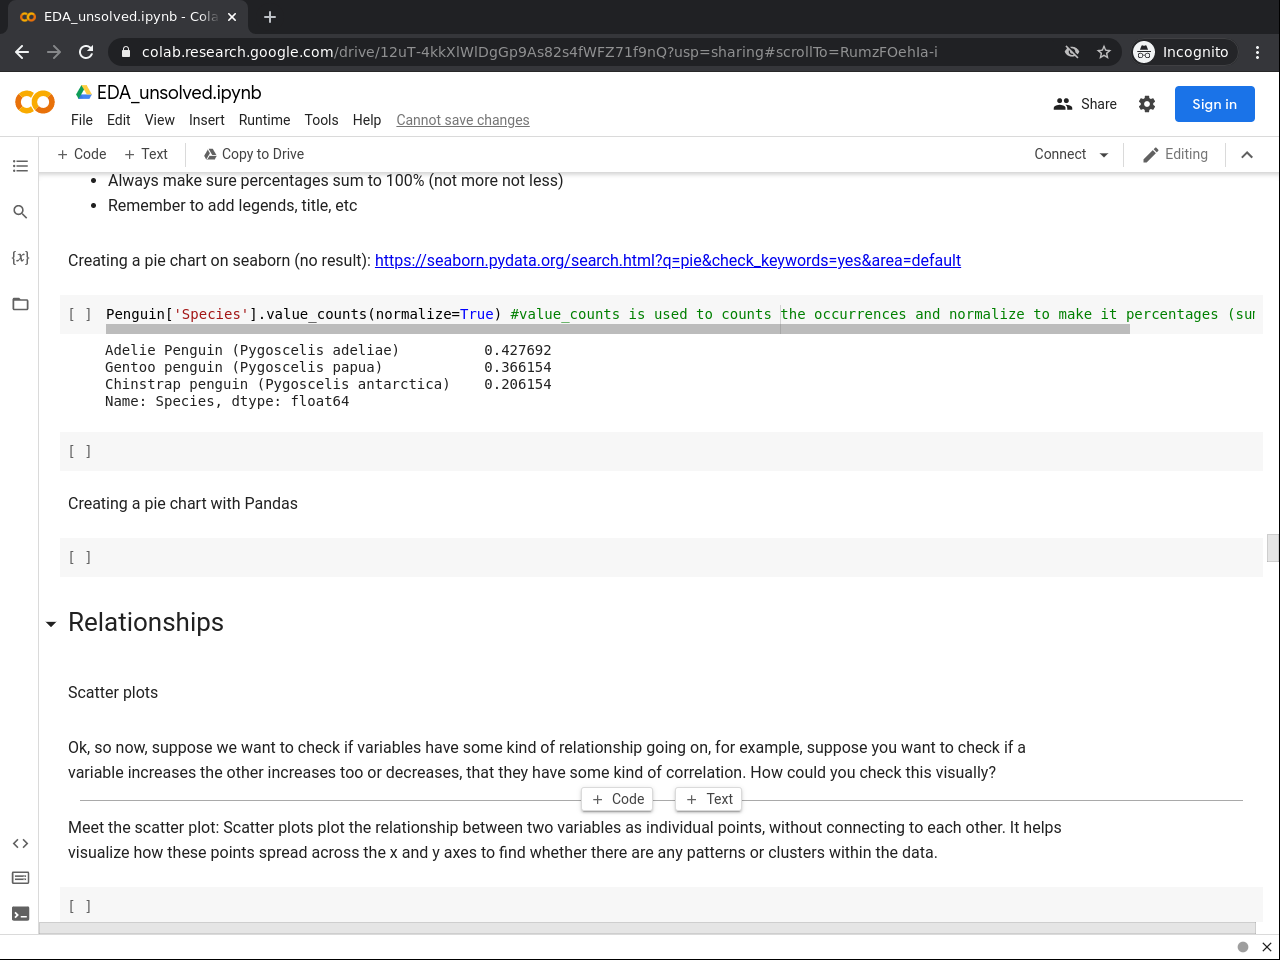Run the empty cell below value counts output
The width and height of the screenshot is (1280, 960).
coord(80,452)
